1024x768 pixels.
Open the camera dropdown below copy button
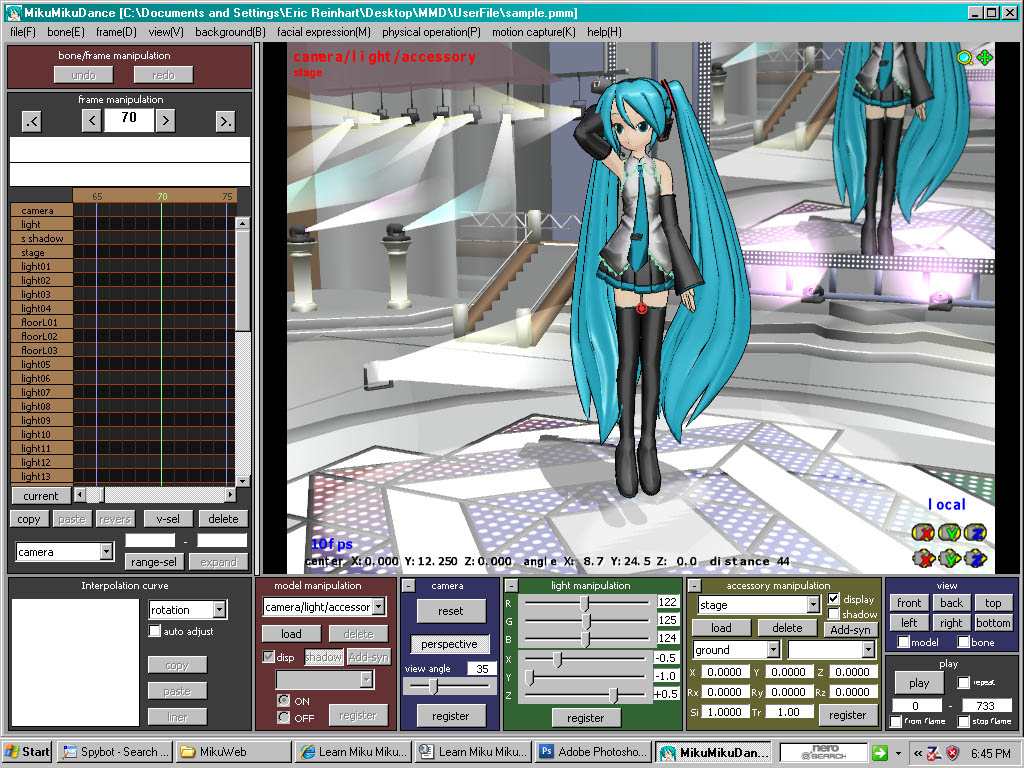[106, 552]
